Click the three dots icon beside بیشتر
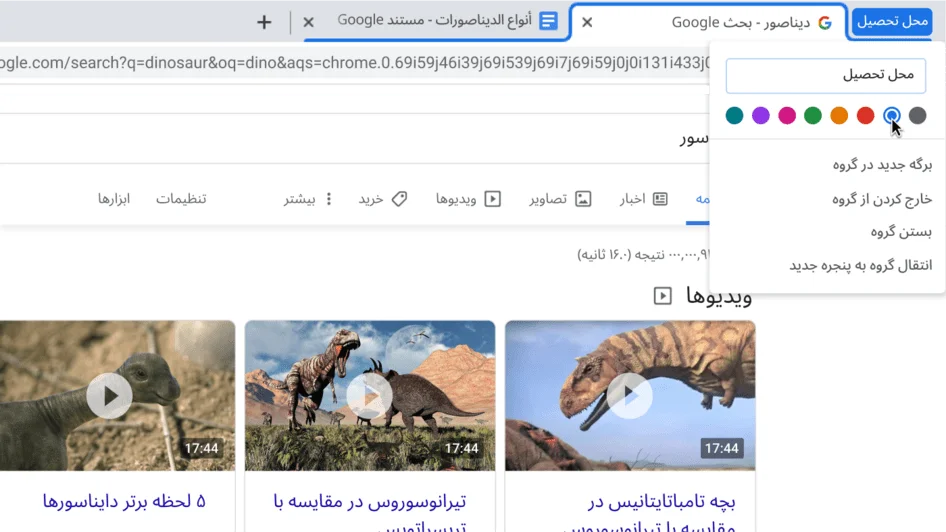Image resolution: width=946 pixels, height=532 pixels. pyautogui.click(x=329, y=199)
